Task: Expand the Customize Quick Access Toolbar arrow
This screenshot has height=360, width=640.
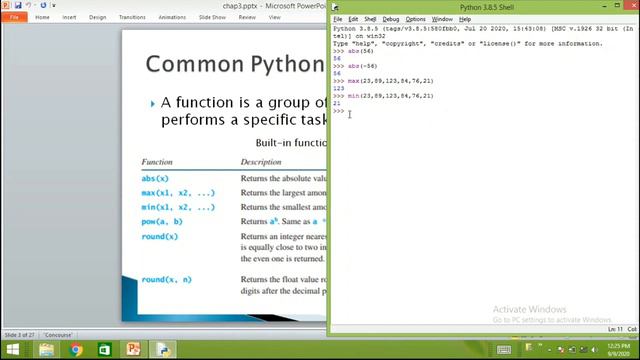Action: click(53, 6)
